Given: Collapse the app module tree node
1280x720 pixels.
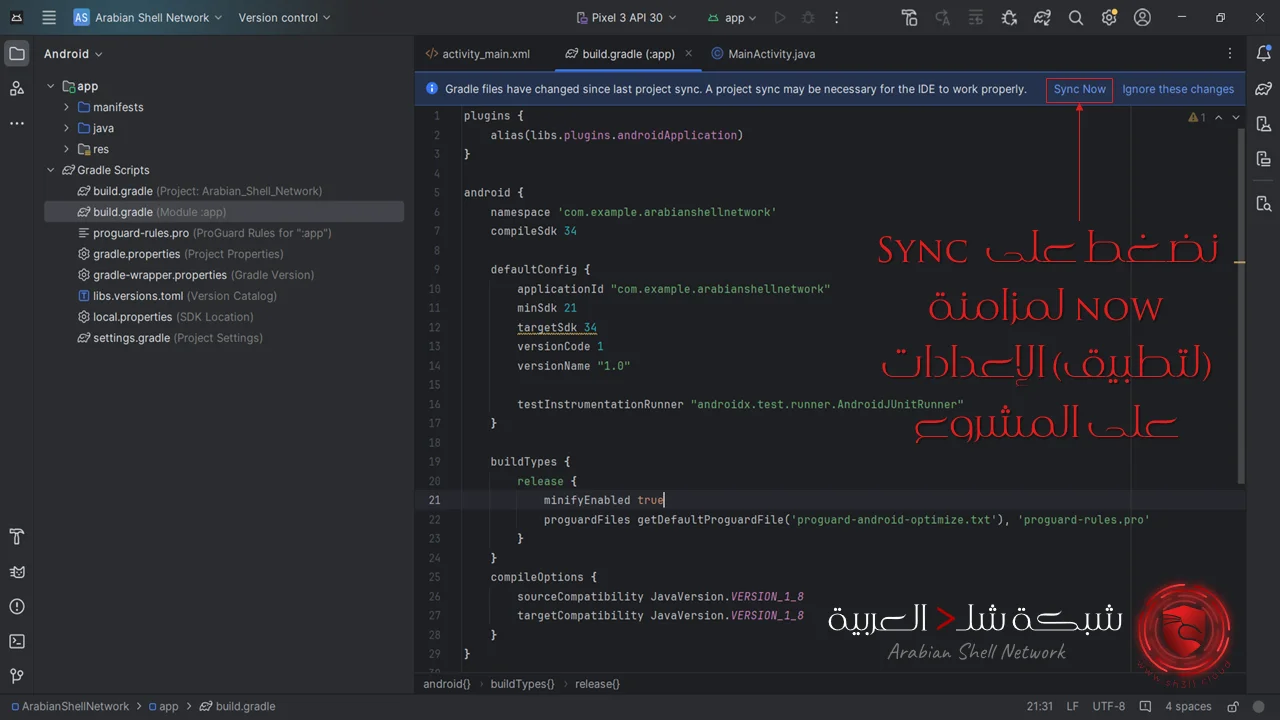Looking at the screenshot, I should [51, 86].
